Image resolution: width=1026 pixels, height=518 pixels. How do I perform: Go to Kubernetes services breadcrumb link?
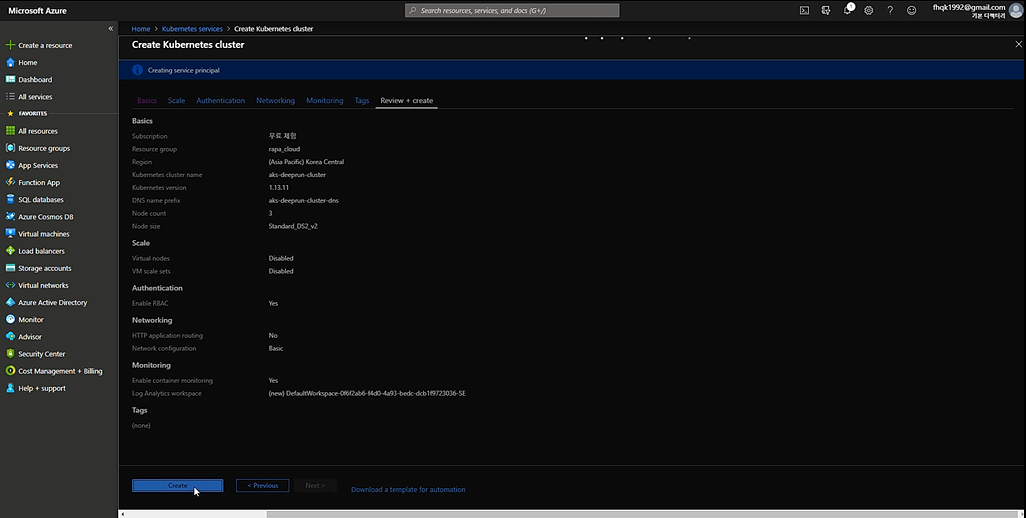pos(192,29)
